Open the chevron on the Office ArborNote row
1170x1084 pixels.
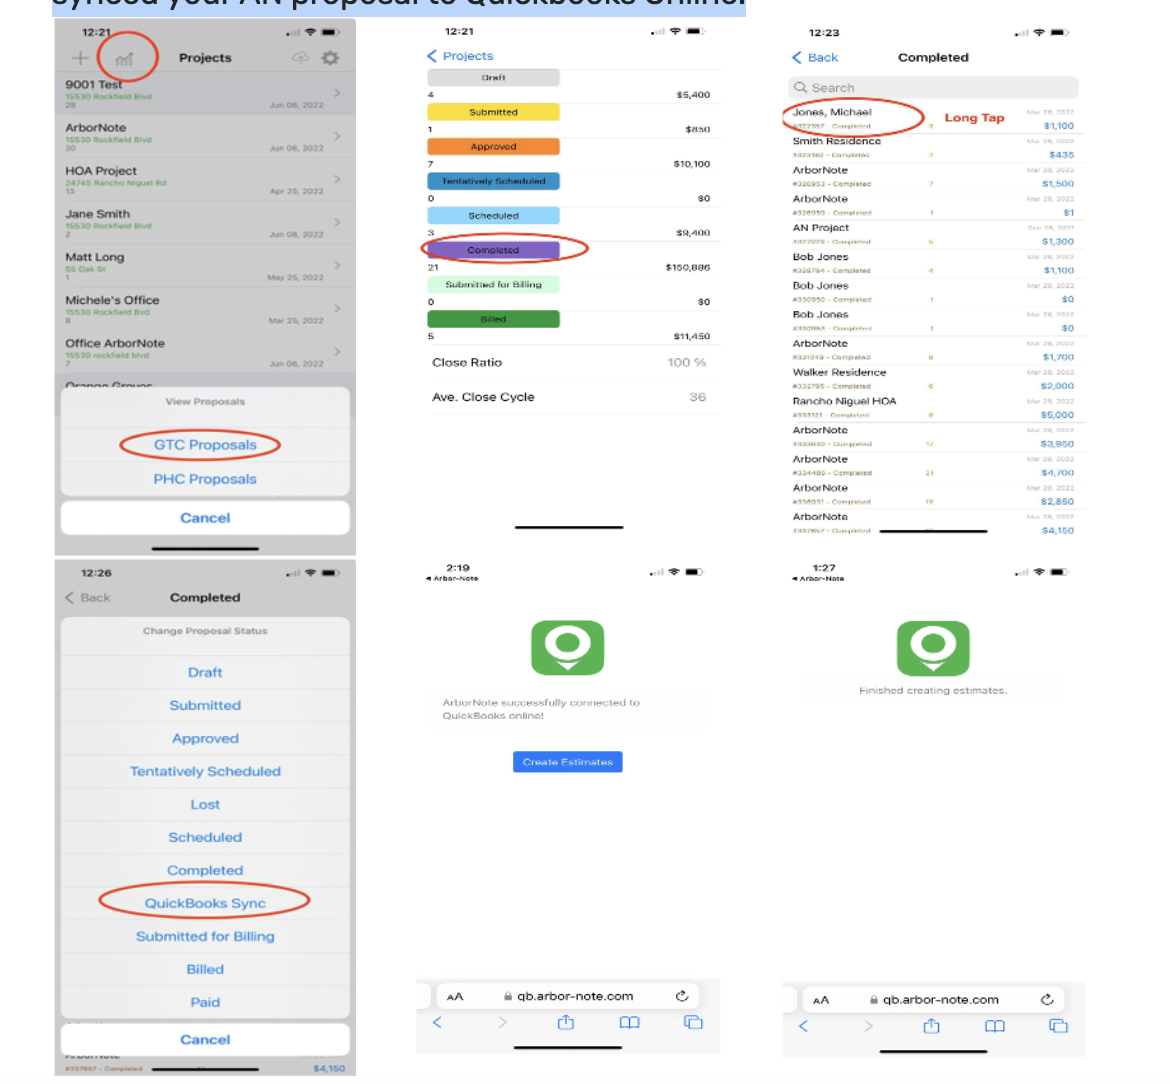coord(337,351)
